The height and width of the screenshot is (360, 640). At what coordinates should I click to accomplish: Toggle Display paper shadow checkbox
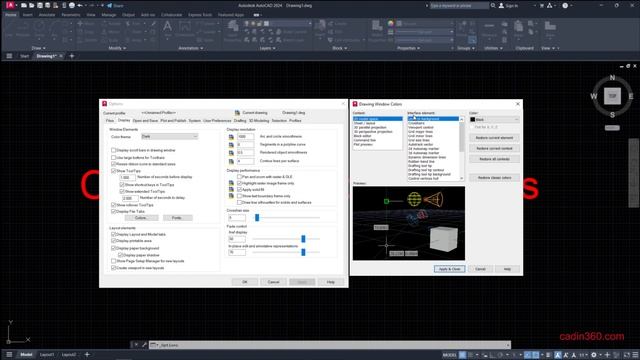[x=120, y=255]
